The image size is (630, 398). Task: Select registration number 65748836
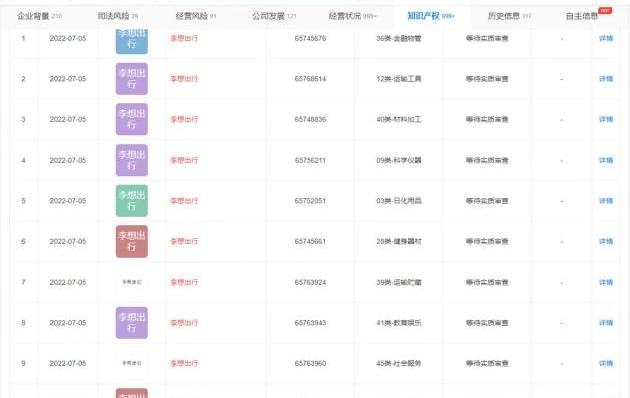click(x=310, y=119)
